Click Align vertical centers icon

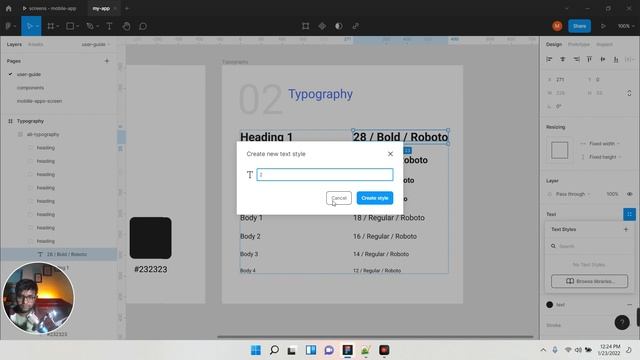click(x=602, y=60)
